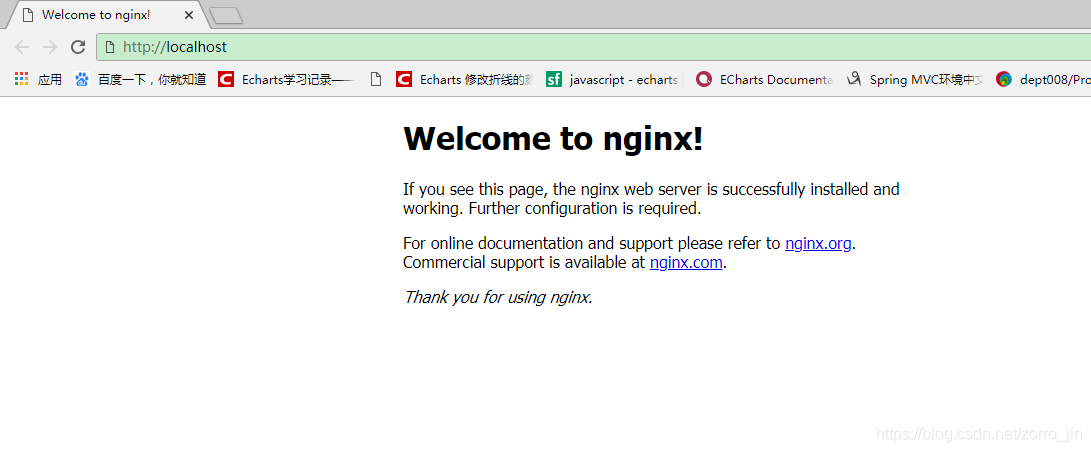Open a new tab with the new-tab button

point(225,15)
